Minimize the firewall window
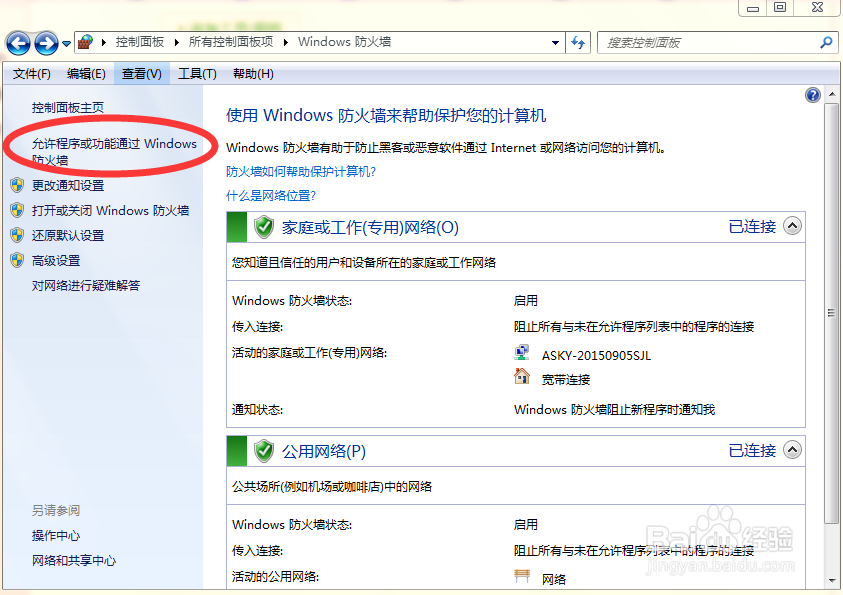 point(753,8)
